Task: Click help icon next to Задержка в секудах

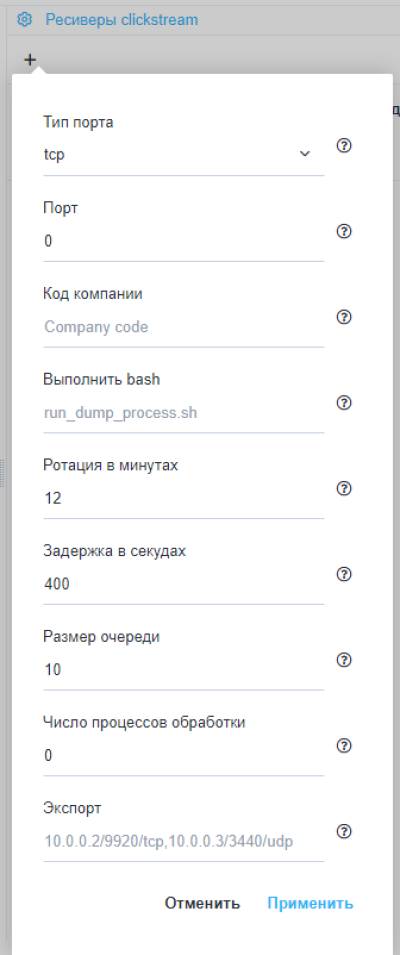Action: pyautogui.click(x=345, y=575)
